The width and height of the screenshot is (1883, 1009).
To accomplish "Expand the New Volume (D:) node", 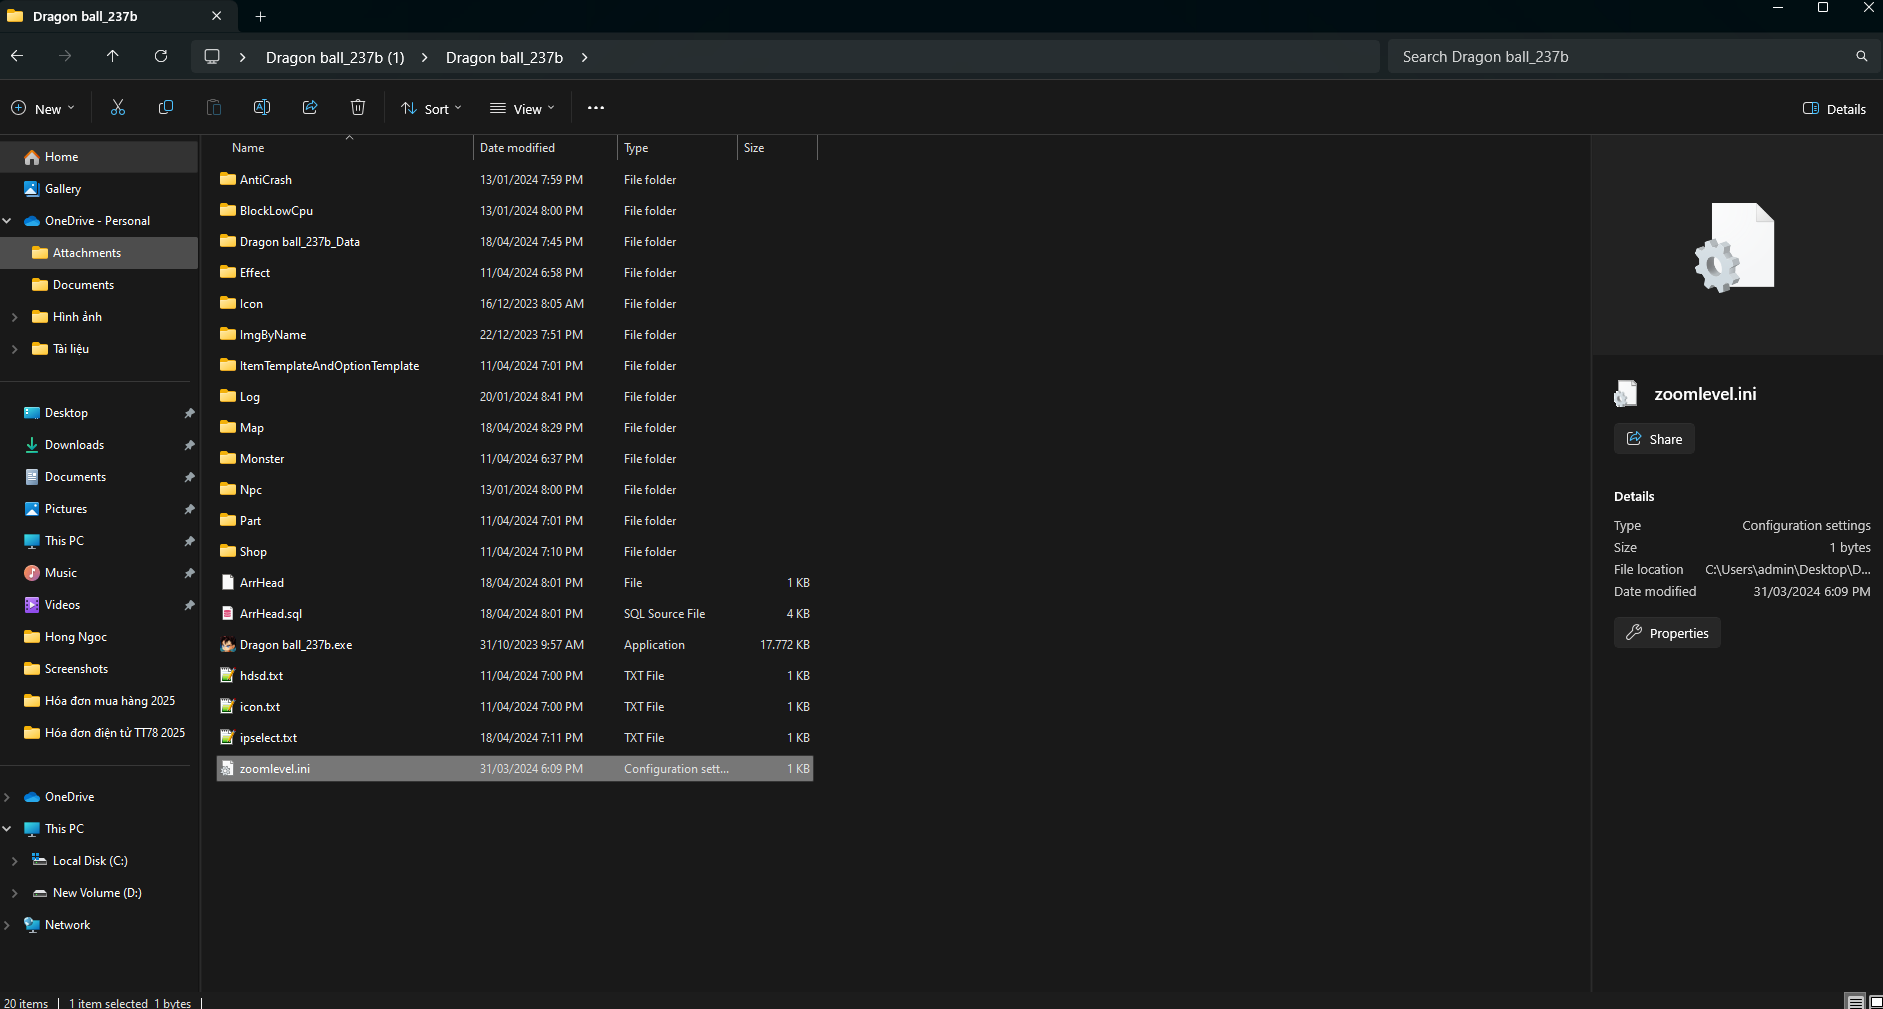I will 14,893.
